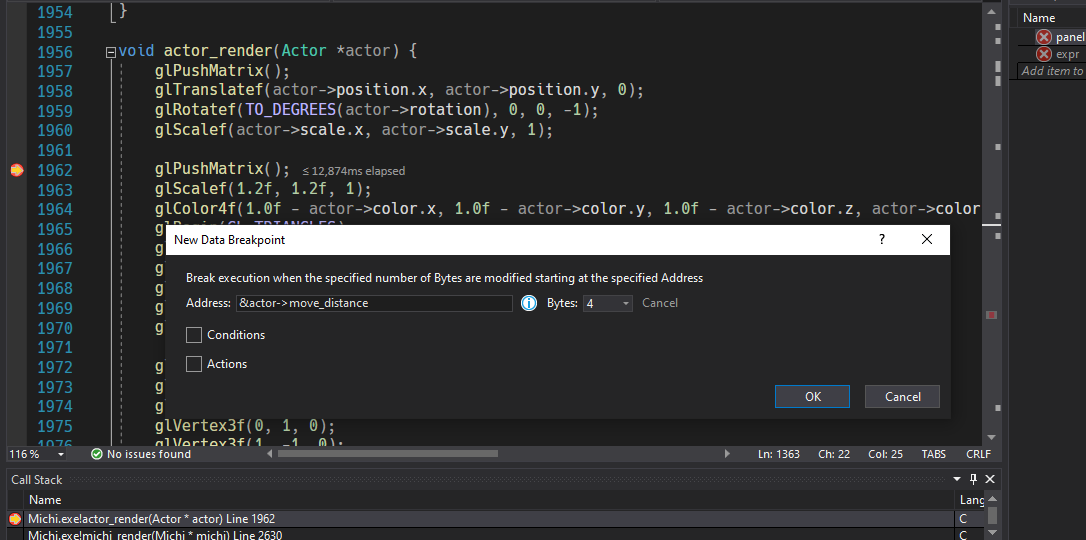Open the 116 % zoom dropdown
This screenshot has width=1086, height=540.
pyautogui.click(x=60, y=454)
